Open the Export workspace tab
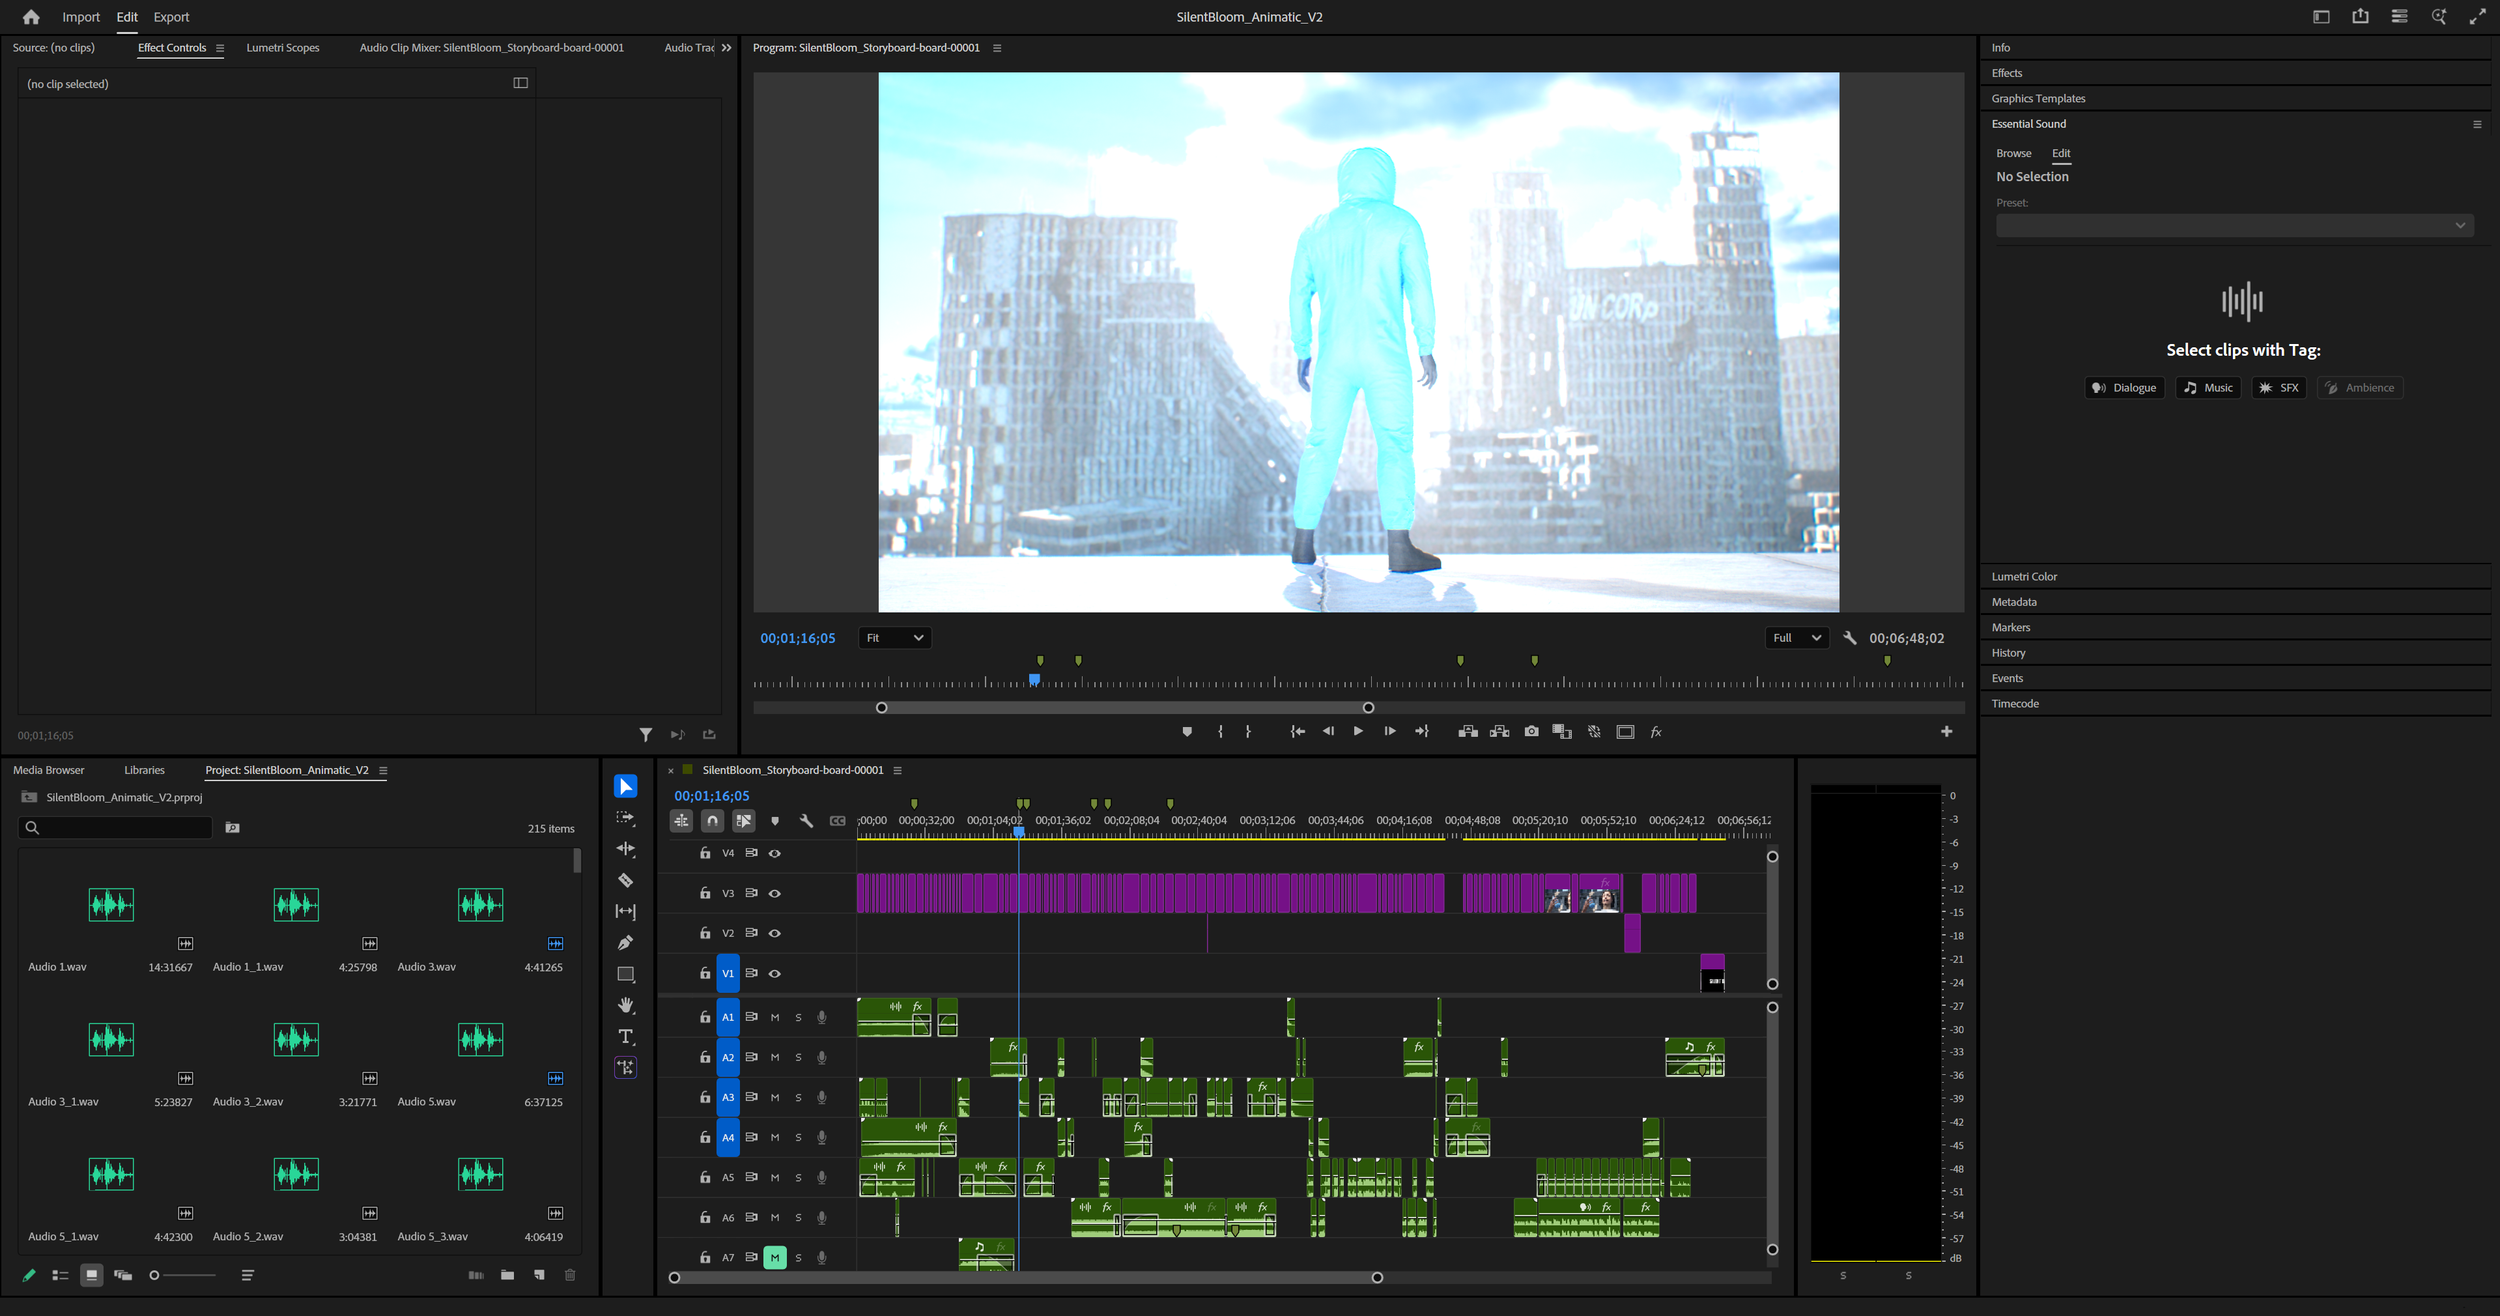2500x1316 pixels. coord(171,17)
